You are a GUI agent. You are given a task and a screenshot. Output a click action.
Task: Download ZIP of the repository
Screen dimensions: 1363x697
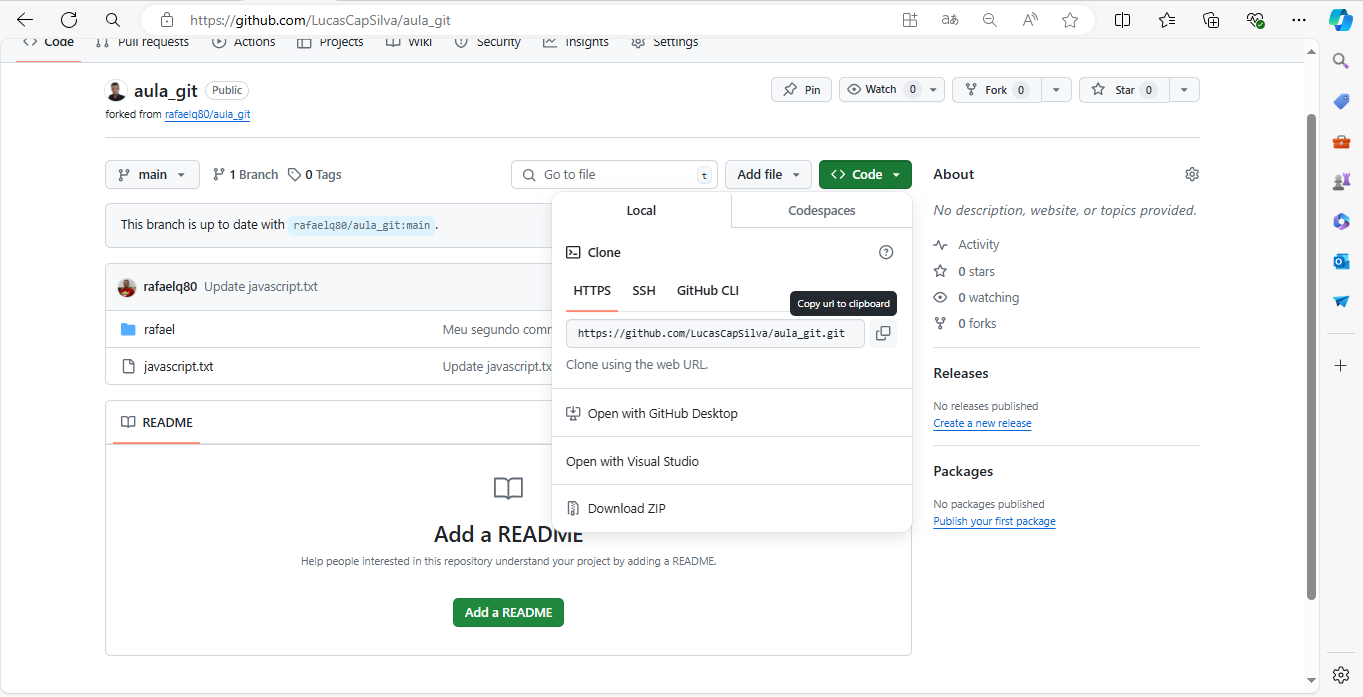pos(616,508)
